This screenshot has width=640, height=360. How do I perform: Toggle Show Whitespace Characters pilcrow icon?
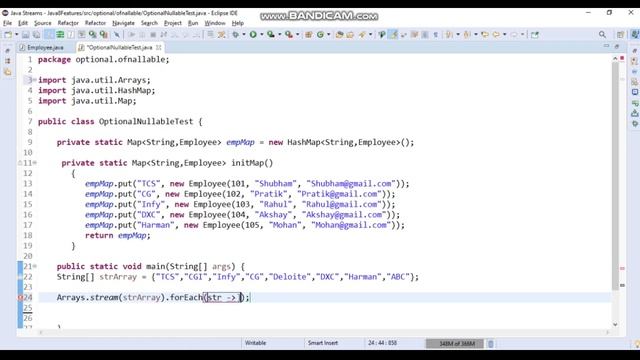tap(436, 35)
